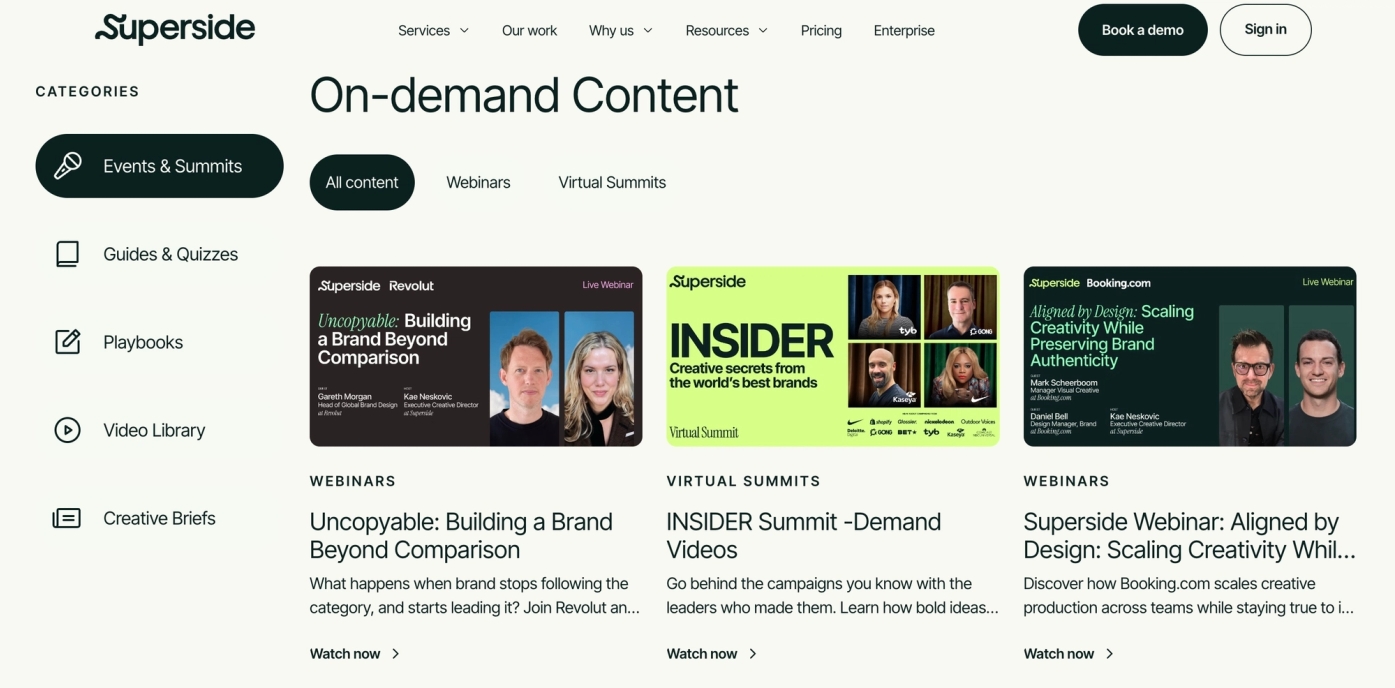Click the Sign in button

[1265, 30]
